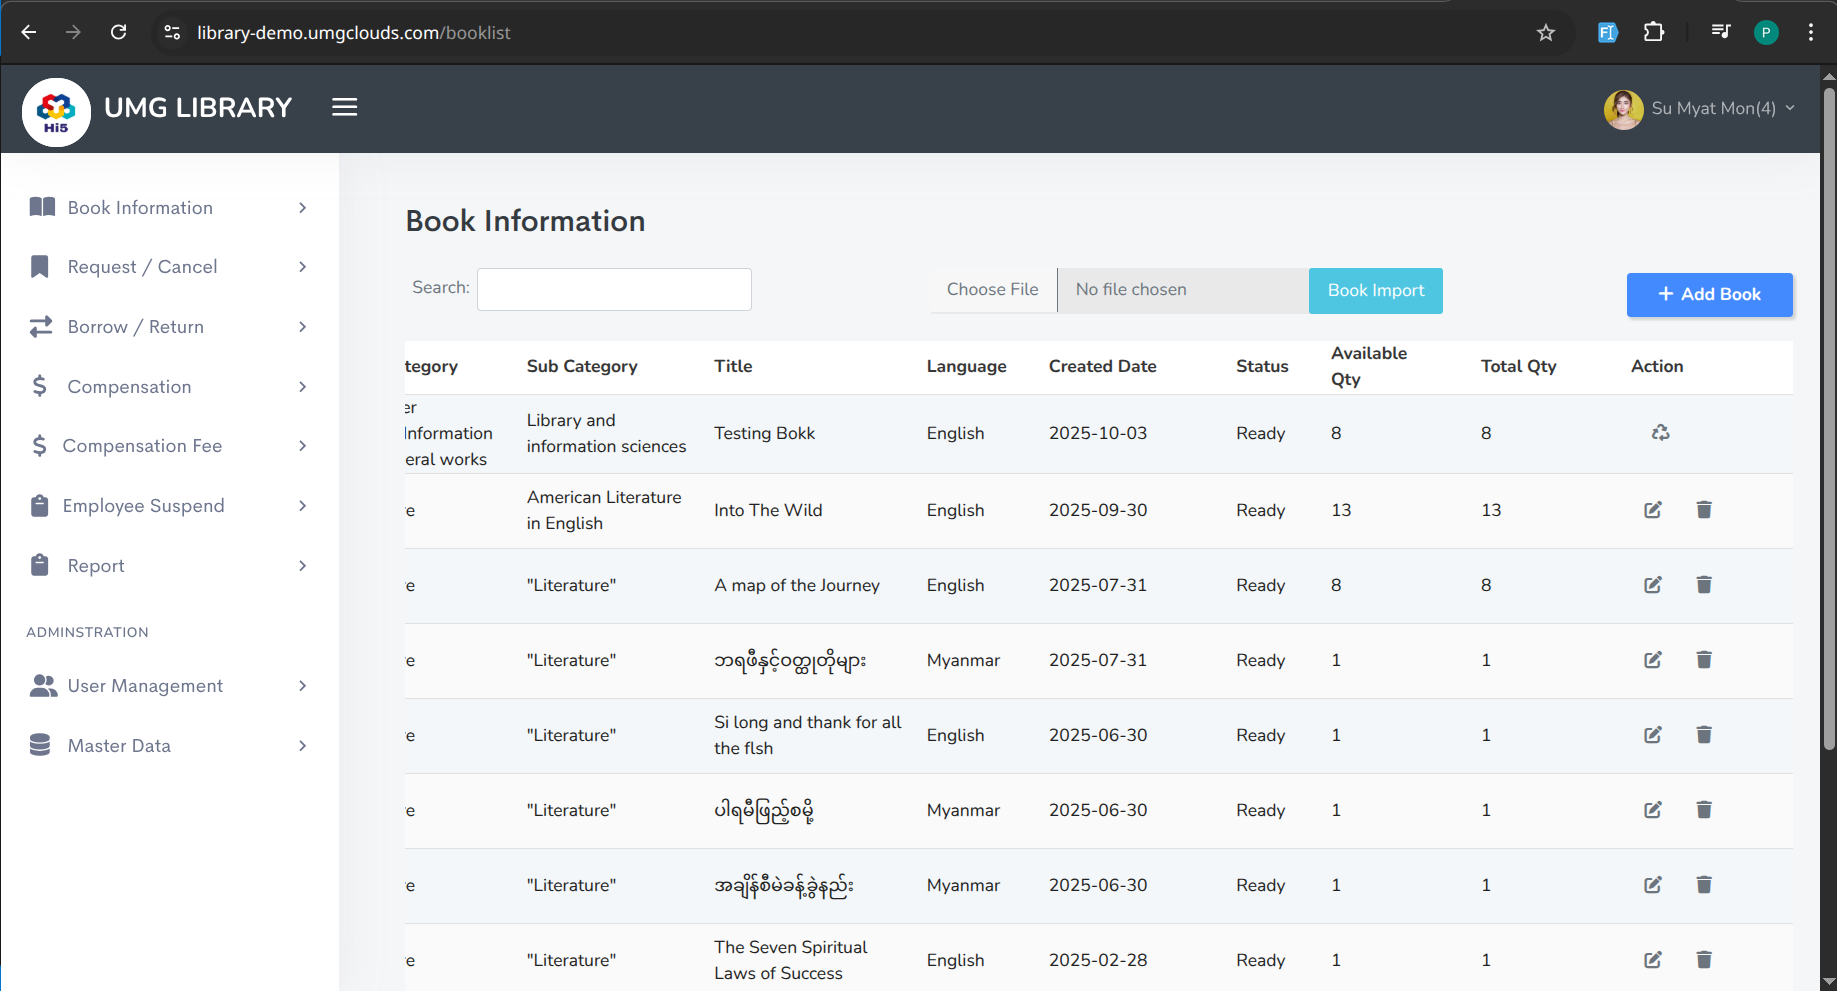Screen dimensions: 1837x991
Task: Focus the Search input field
Action: (x=614, y=290)
